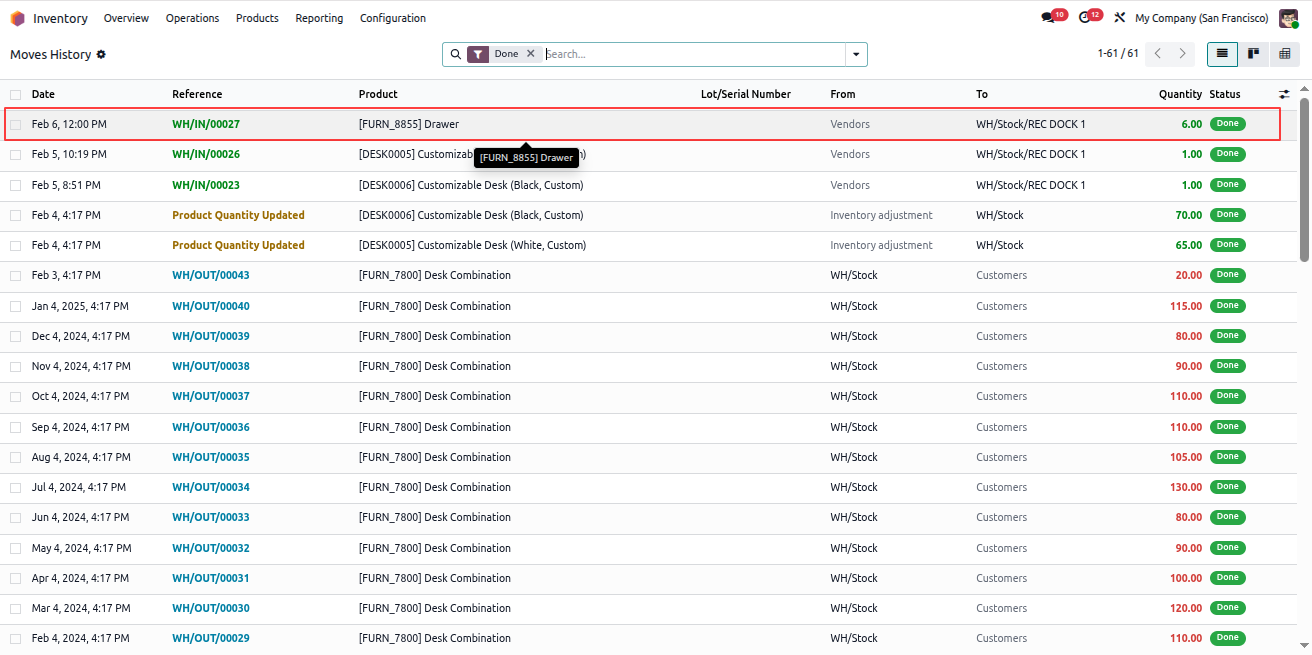Go to next page arrow
Screen dimensions: 1312x655
1182,54
